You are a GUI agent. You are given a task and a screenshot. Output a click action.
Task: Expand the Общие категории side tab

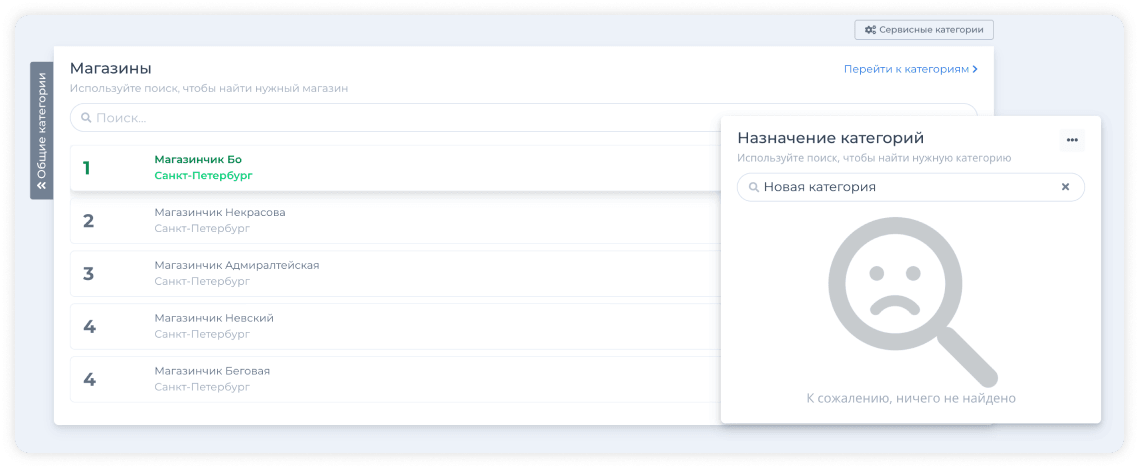click(x=41, y=130)
